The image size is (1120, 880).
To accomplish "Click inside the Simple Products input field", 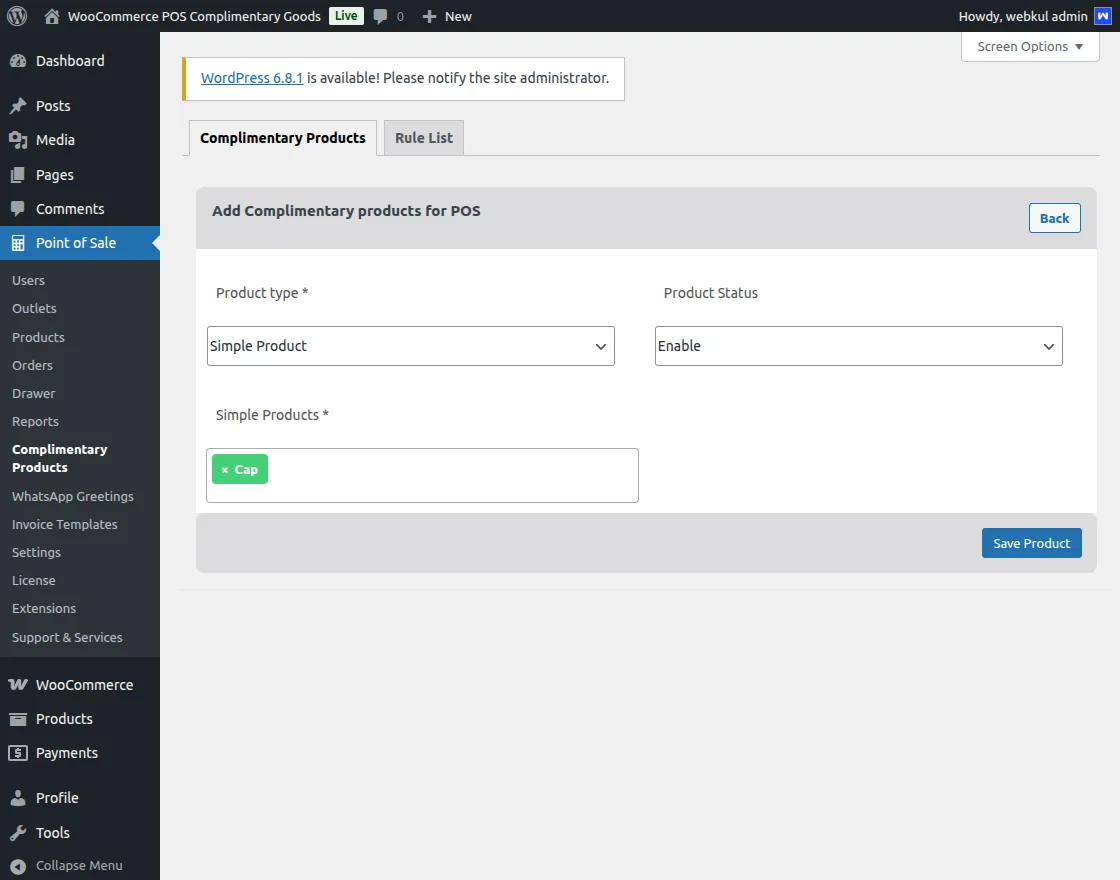I will click(450, 475).
